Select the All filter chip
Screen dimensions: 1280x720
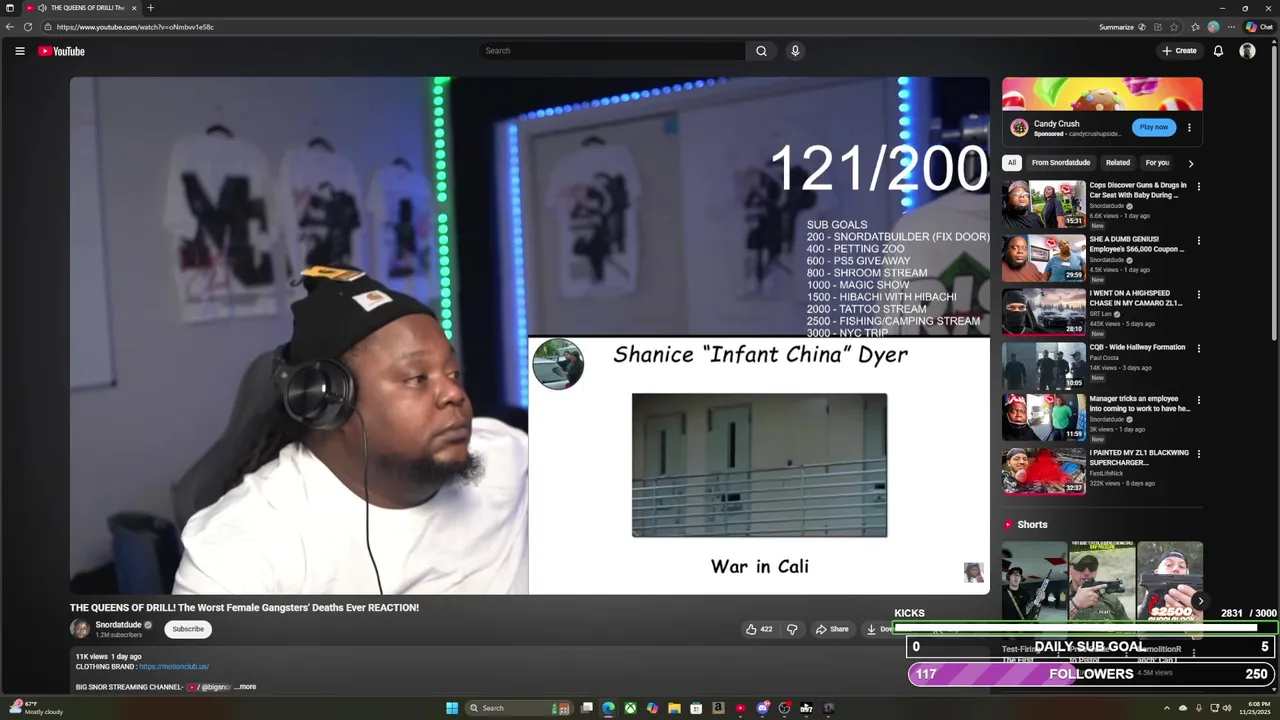1012,163
